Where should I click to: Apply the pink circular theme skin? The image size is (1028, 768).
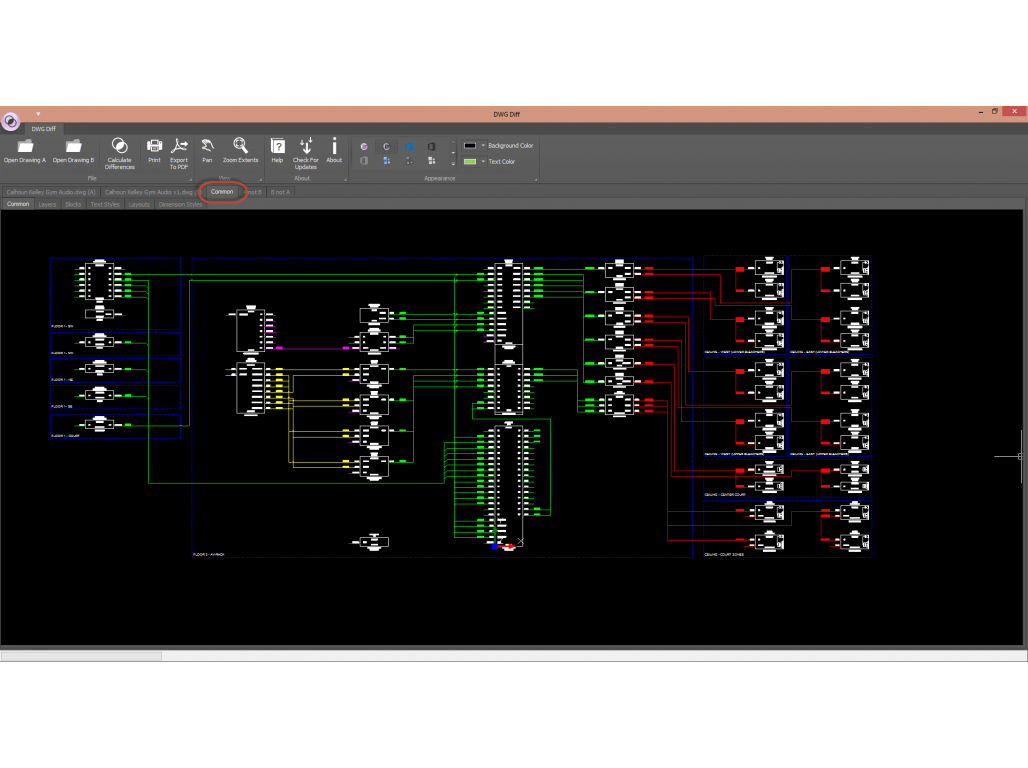tap(364, 146)
